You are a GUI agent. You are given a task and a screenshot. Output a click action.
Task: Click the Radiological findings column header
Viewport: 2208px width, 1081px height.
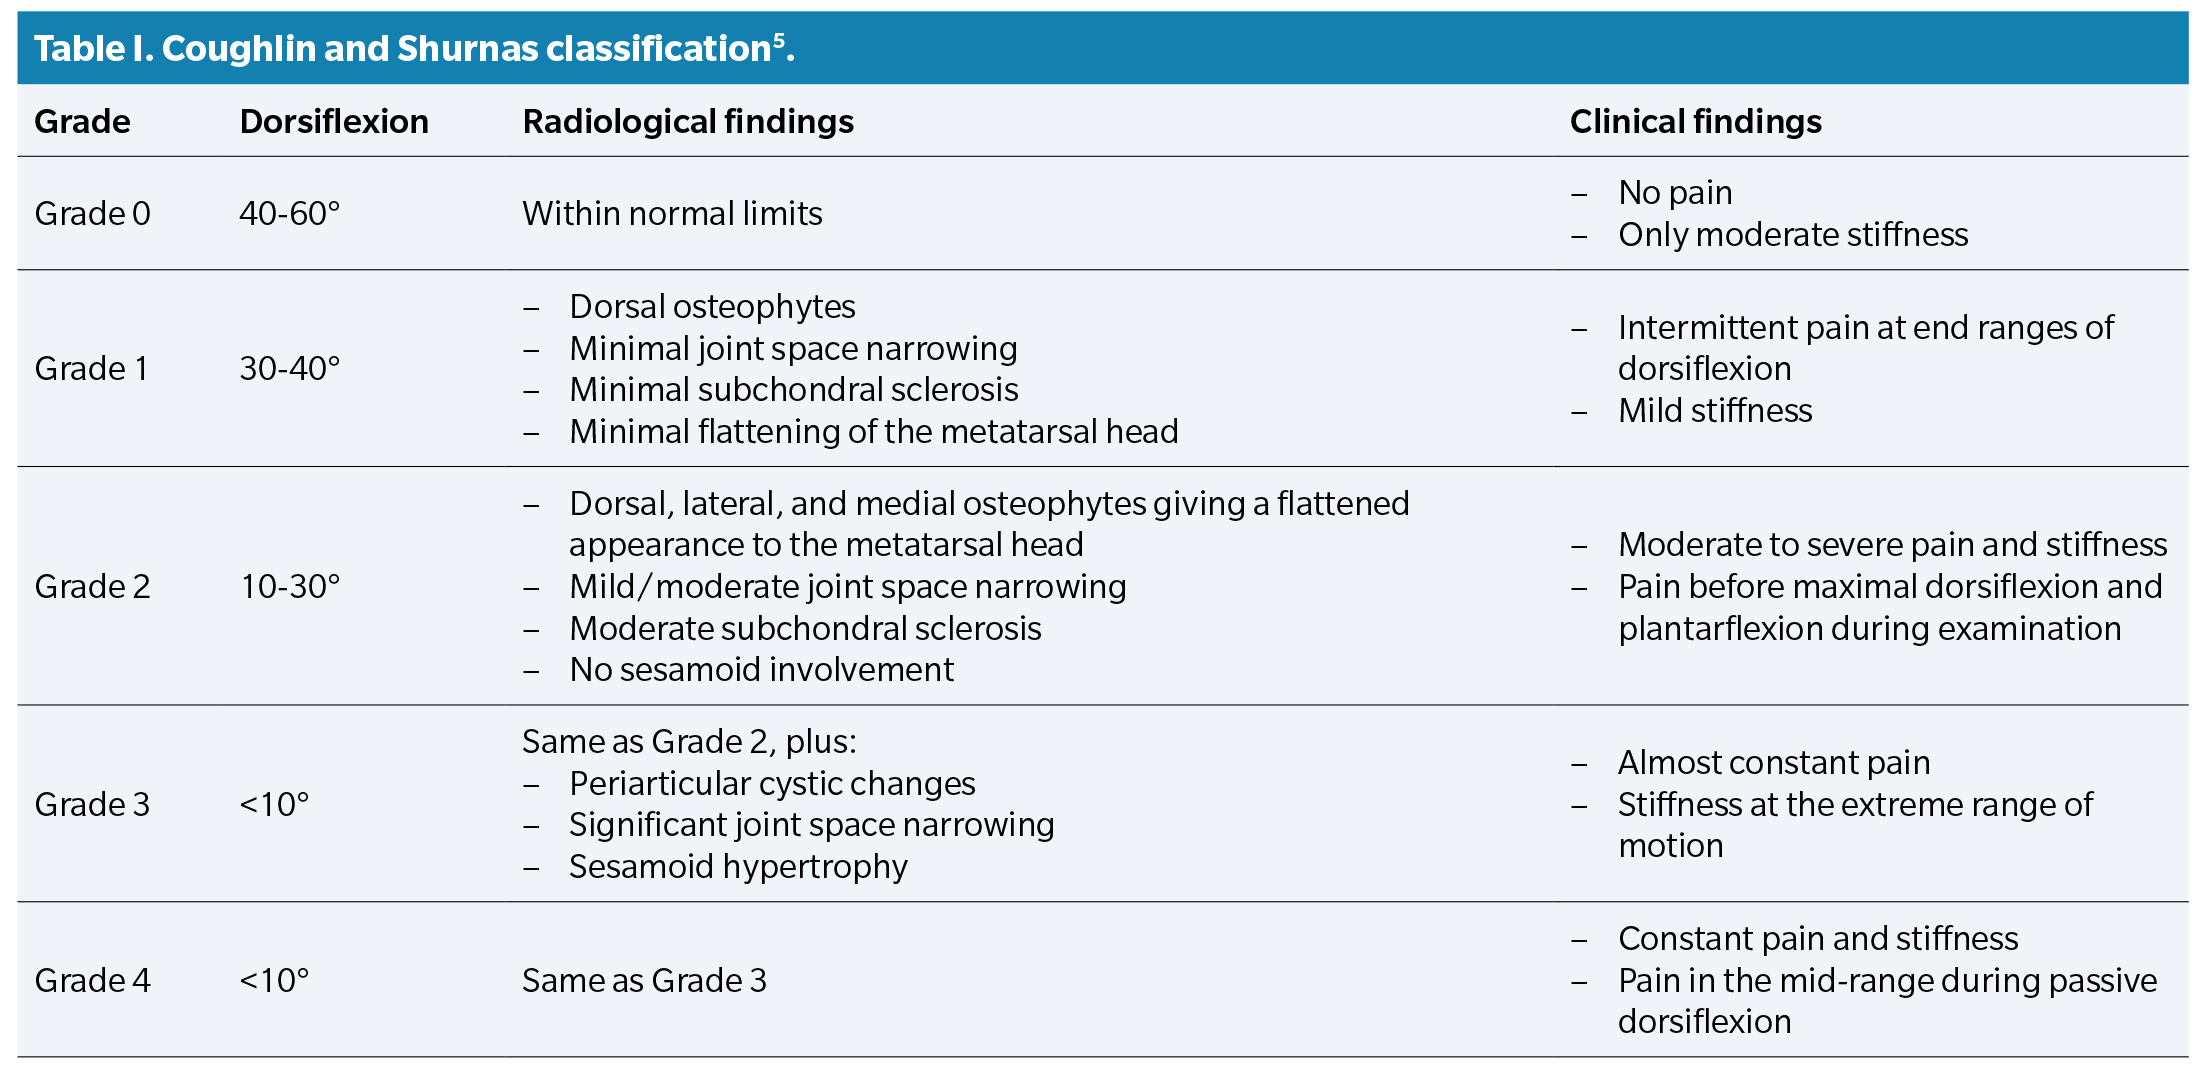688,122
